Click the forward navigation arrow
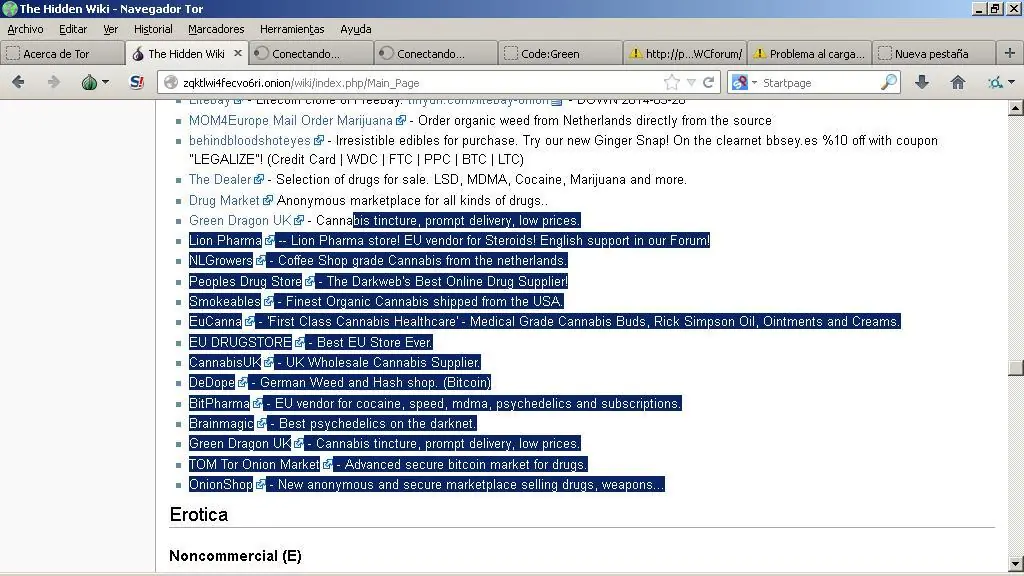 pyautogui.click(x=54, y=82)
